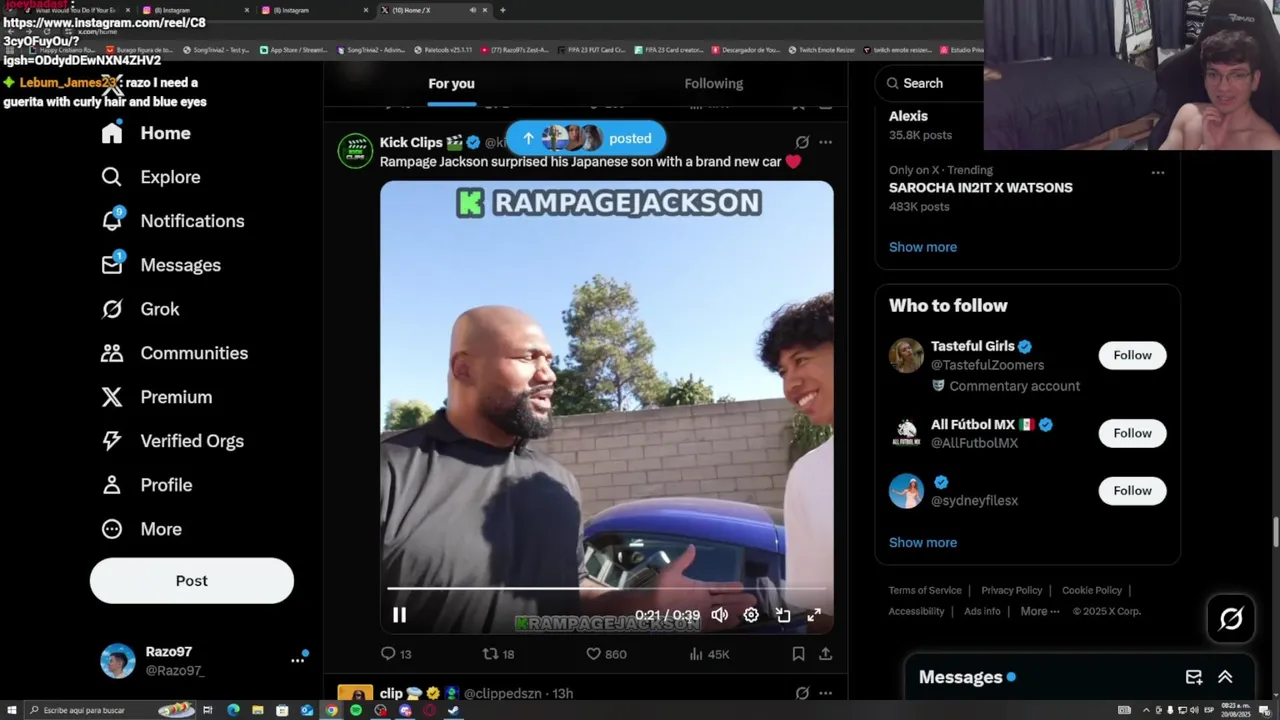The width and height of the screenshot is (1280, 720).
Task: Click the Premium X logo icon
Action: (x=112, y=397)
